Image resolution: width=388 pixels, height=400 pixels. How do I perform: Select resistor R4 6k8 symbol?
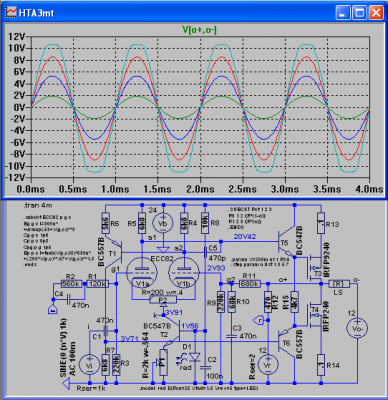[184, 223]
